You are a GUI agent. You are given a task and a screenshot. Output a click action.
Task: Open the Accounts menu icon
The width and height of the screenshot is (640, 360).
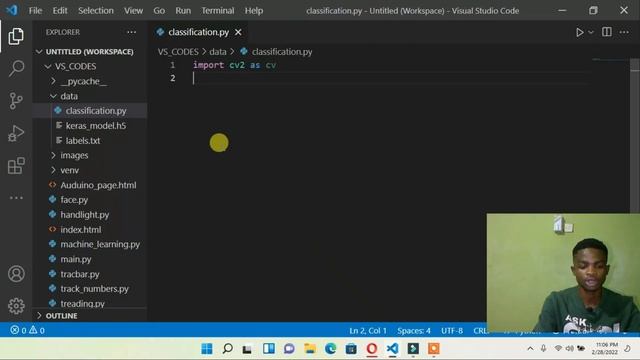coord(16,274)
